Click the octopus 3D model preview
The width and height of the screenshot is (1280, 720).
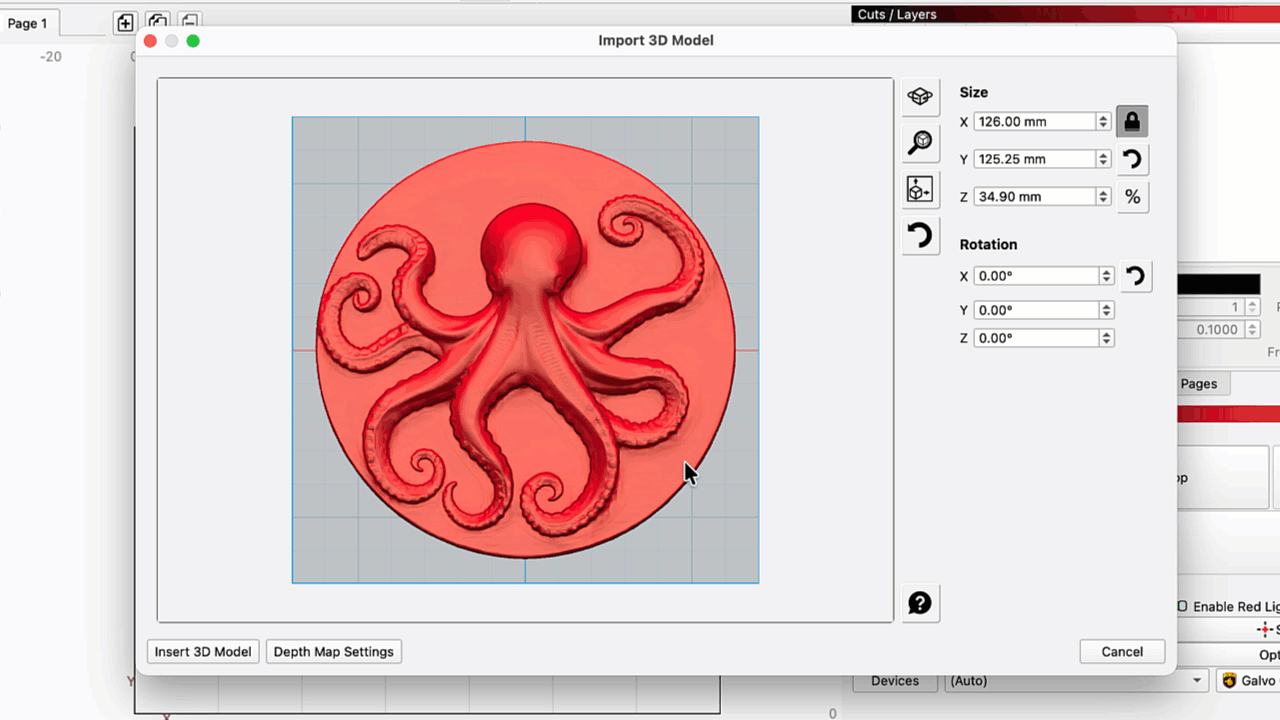click(526, 350)
